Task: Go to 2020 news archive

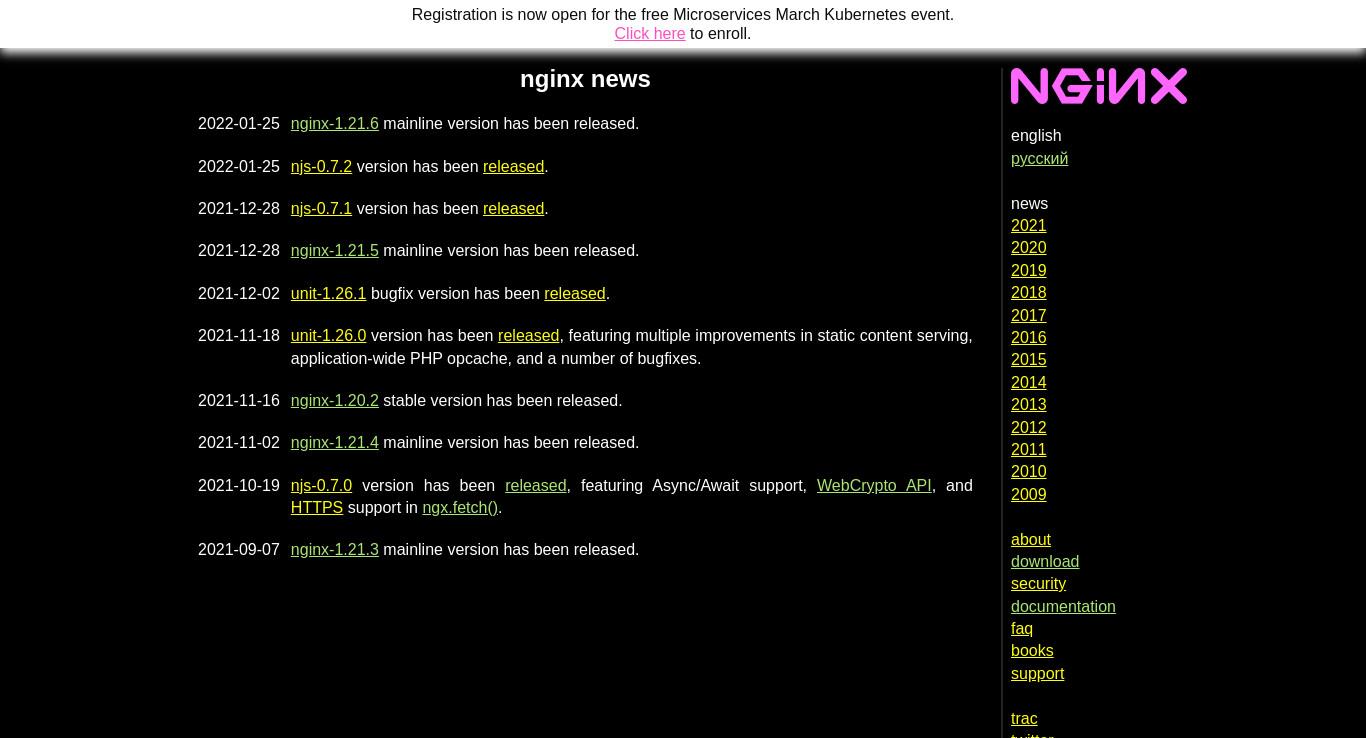Action: coord(1029,247)
